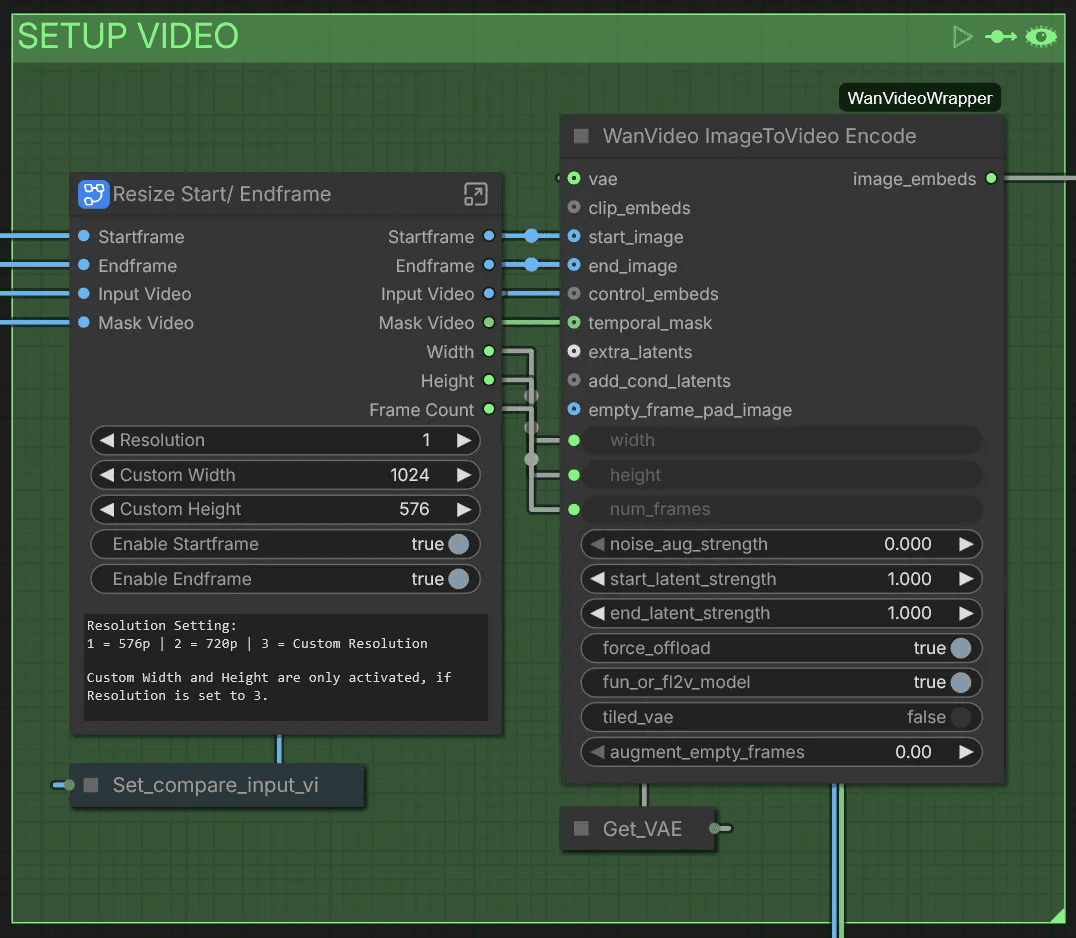Click the control_embeds input port

click(x=574, y=294)
